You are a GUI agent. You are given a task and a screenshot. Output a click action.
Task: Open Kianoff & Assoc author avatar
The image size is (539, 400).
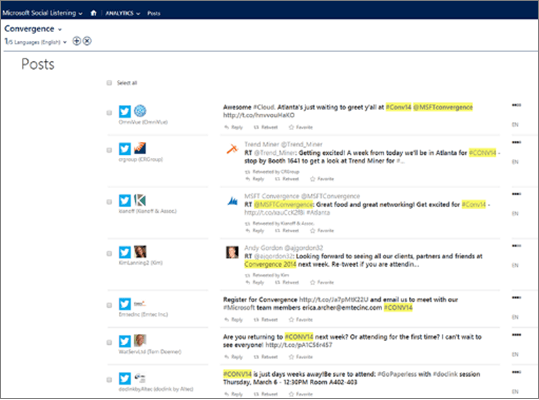(140, 200)
